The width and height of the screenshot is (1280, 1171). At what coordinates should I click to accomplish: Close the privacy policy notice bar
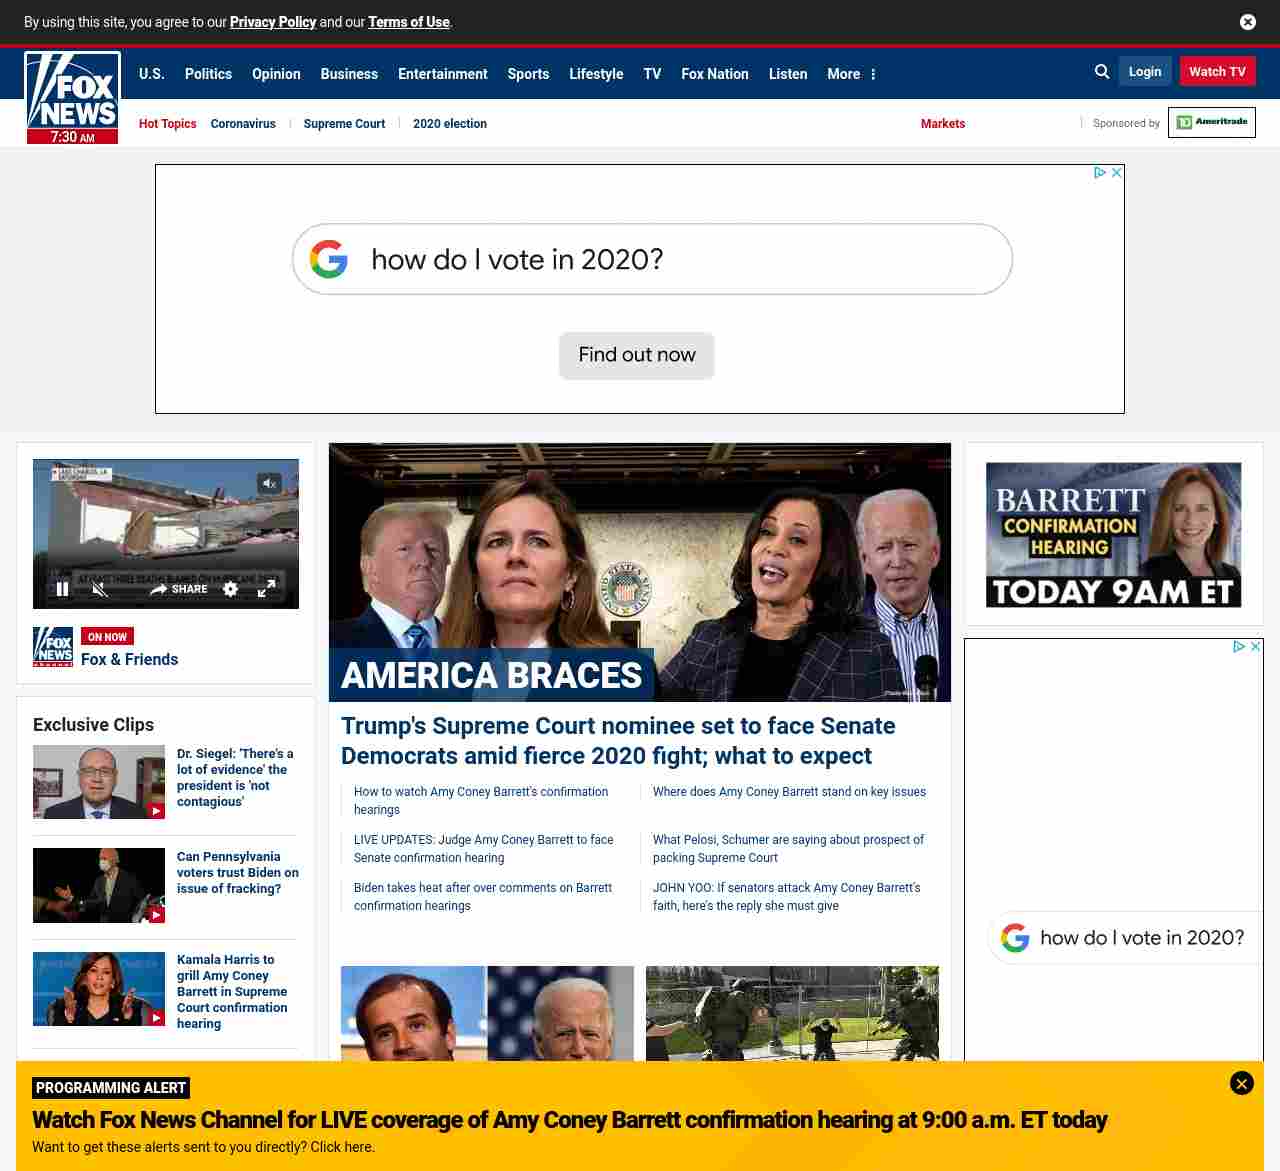click(x=1247, y=22)
